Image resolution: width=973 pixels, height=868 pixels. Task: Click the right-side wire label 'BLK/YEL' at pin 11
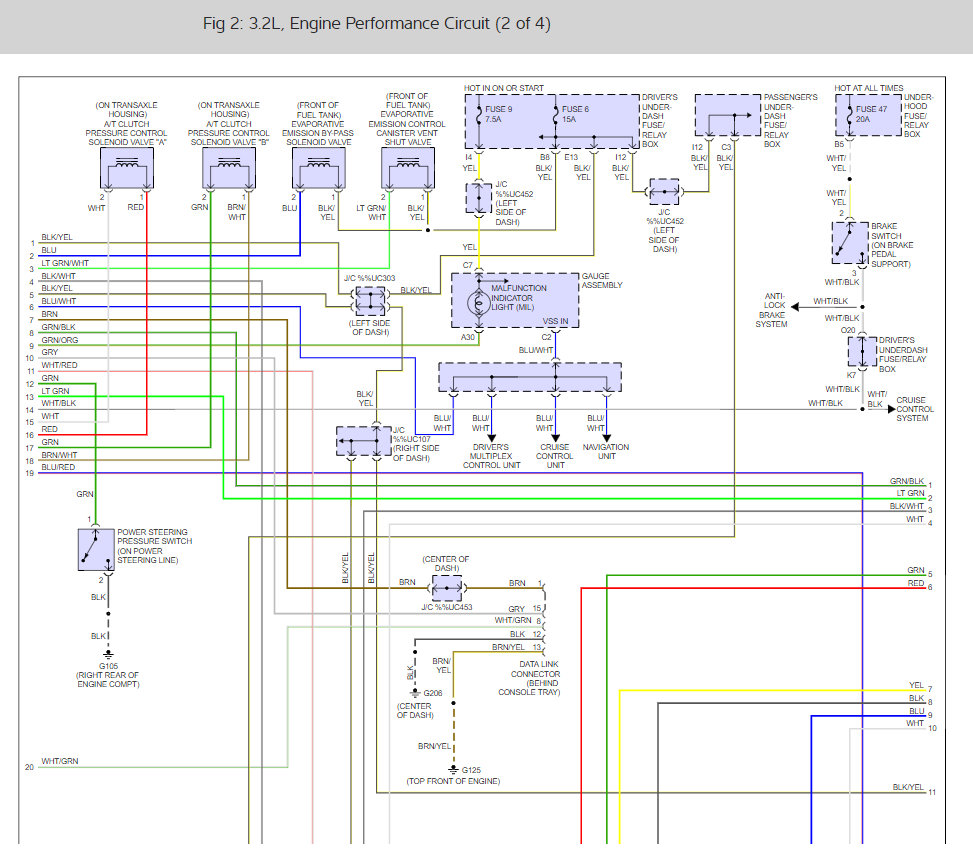[x=908, y=787]
